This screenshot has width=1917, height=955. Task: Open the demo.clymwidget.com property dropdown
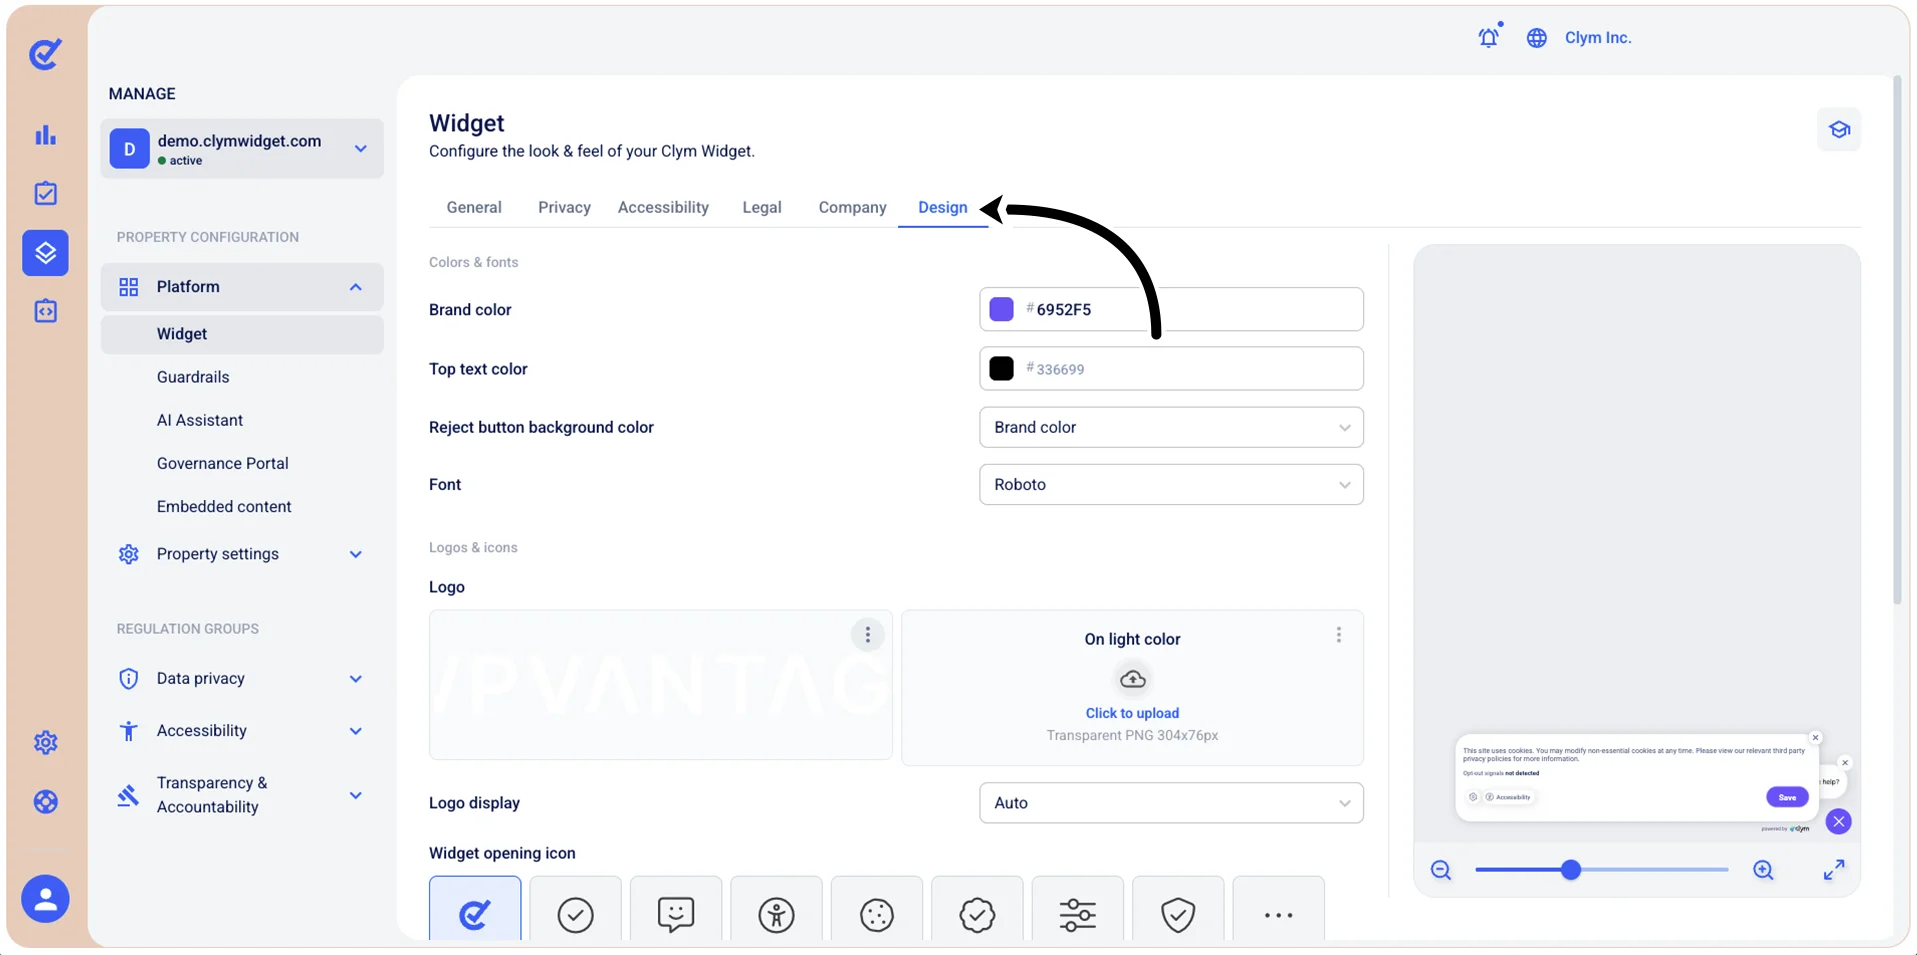(242, 149)
